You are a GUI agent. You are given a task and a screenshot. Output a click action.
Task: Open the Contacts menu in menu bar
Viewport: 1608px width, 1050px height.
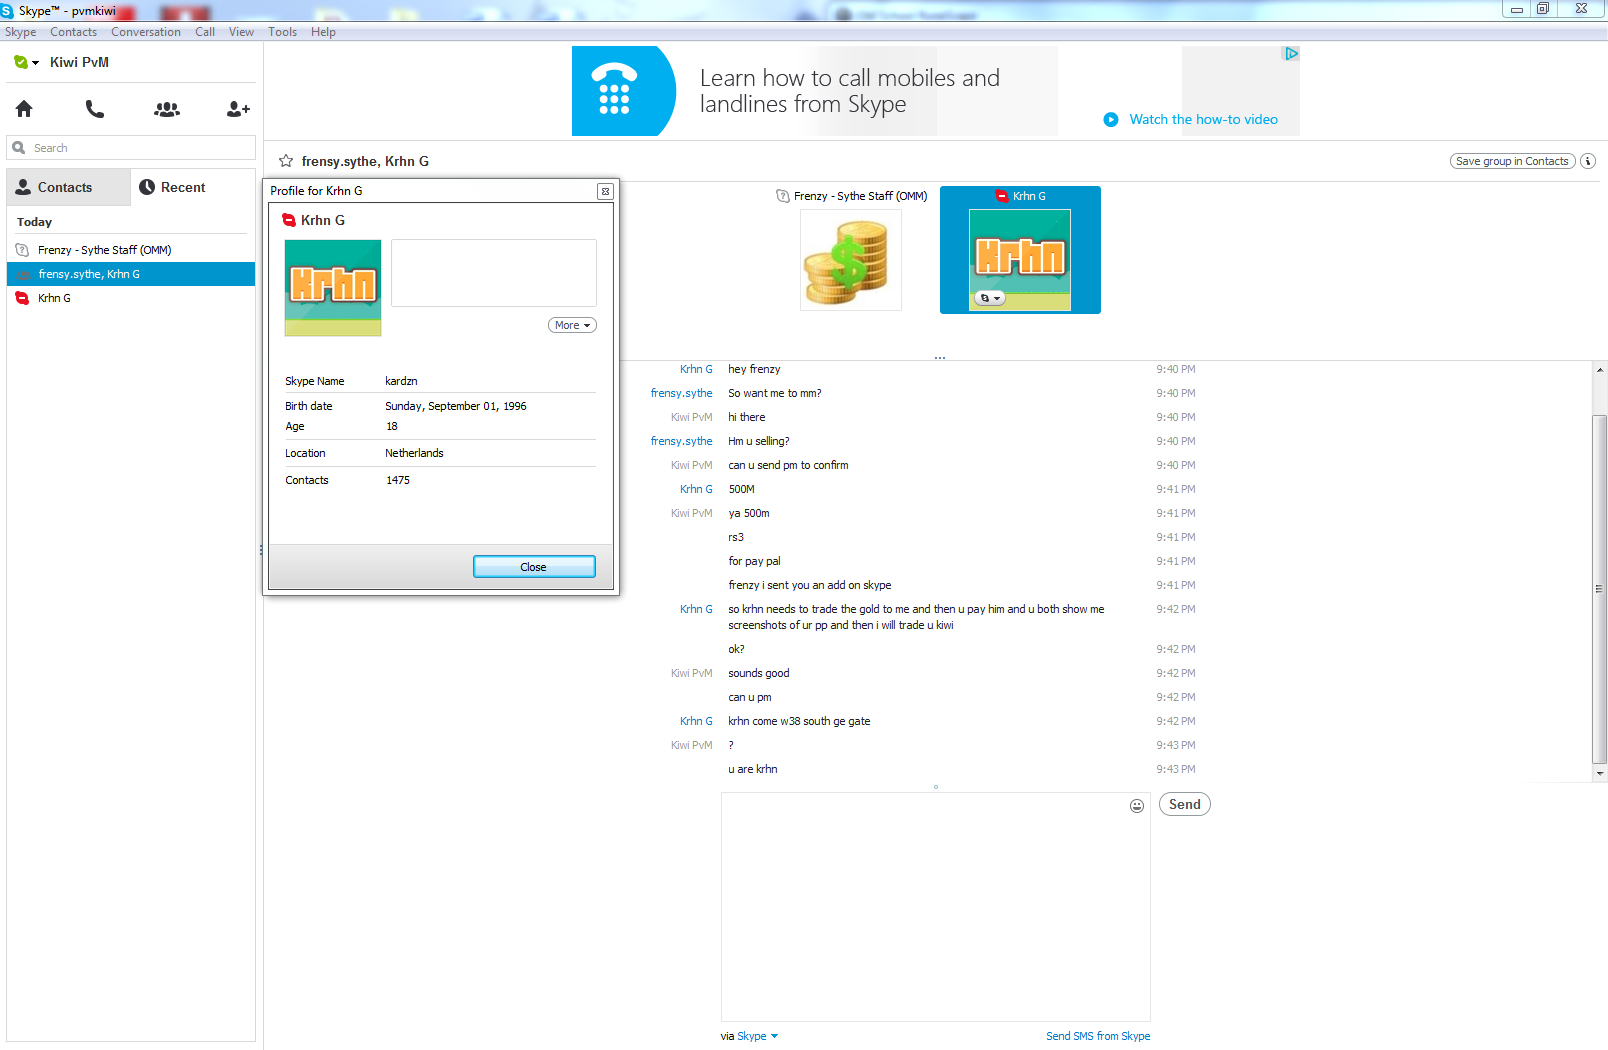pyautogui.click(x=74, y=32)
